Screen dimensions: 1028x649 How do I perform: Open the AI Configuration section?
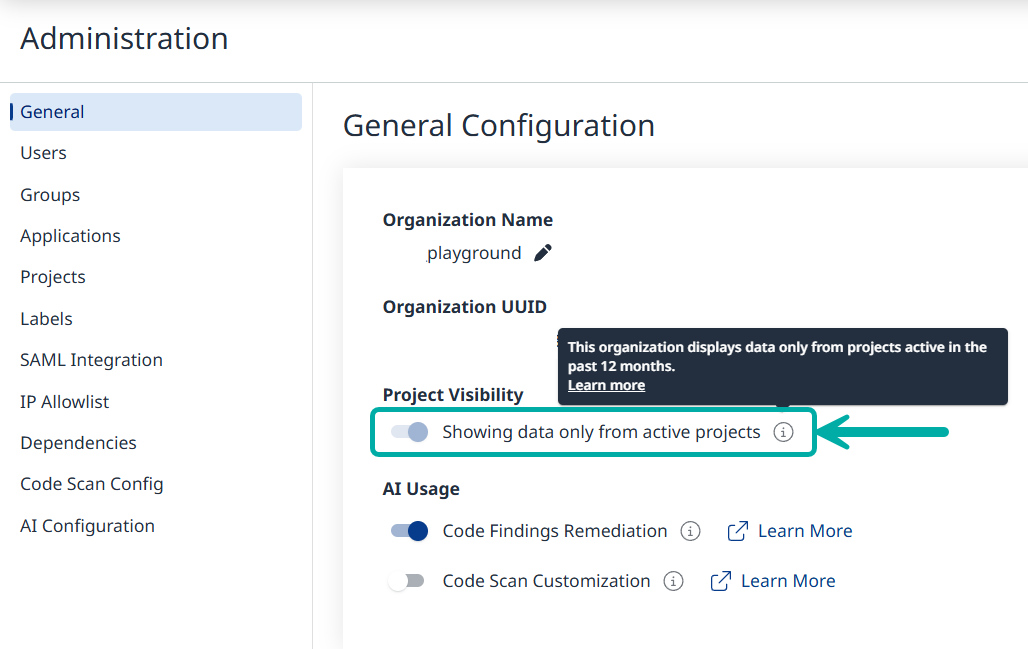[87, 526]
